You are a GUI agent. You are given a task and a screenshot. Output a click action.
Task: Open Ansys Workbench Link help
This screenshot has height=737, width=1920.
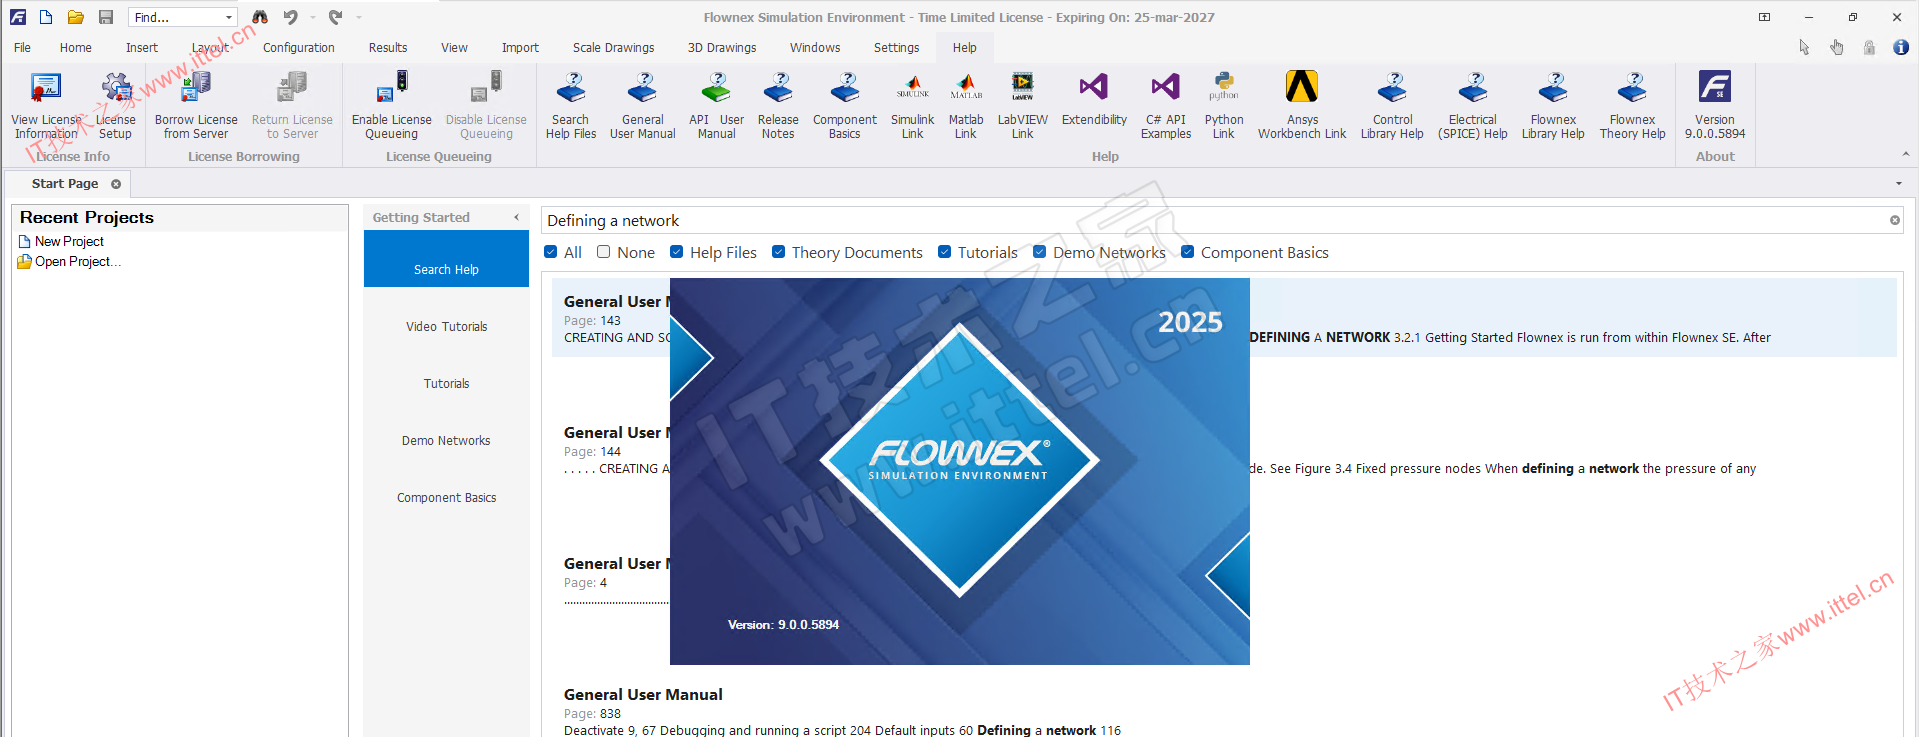click(1302, 105)
